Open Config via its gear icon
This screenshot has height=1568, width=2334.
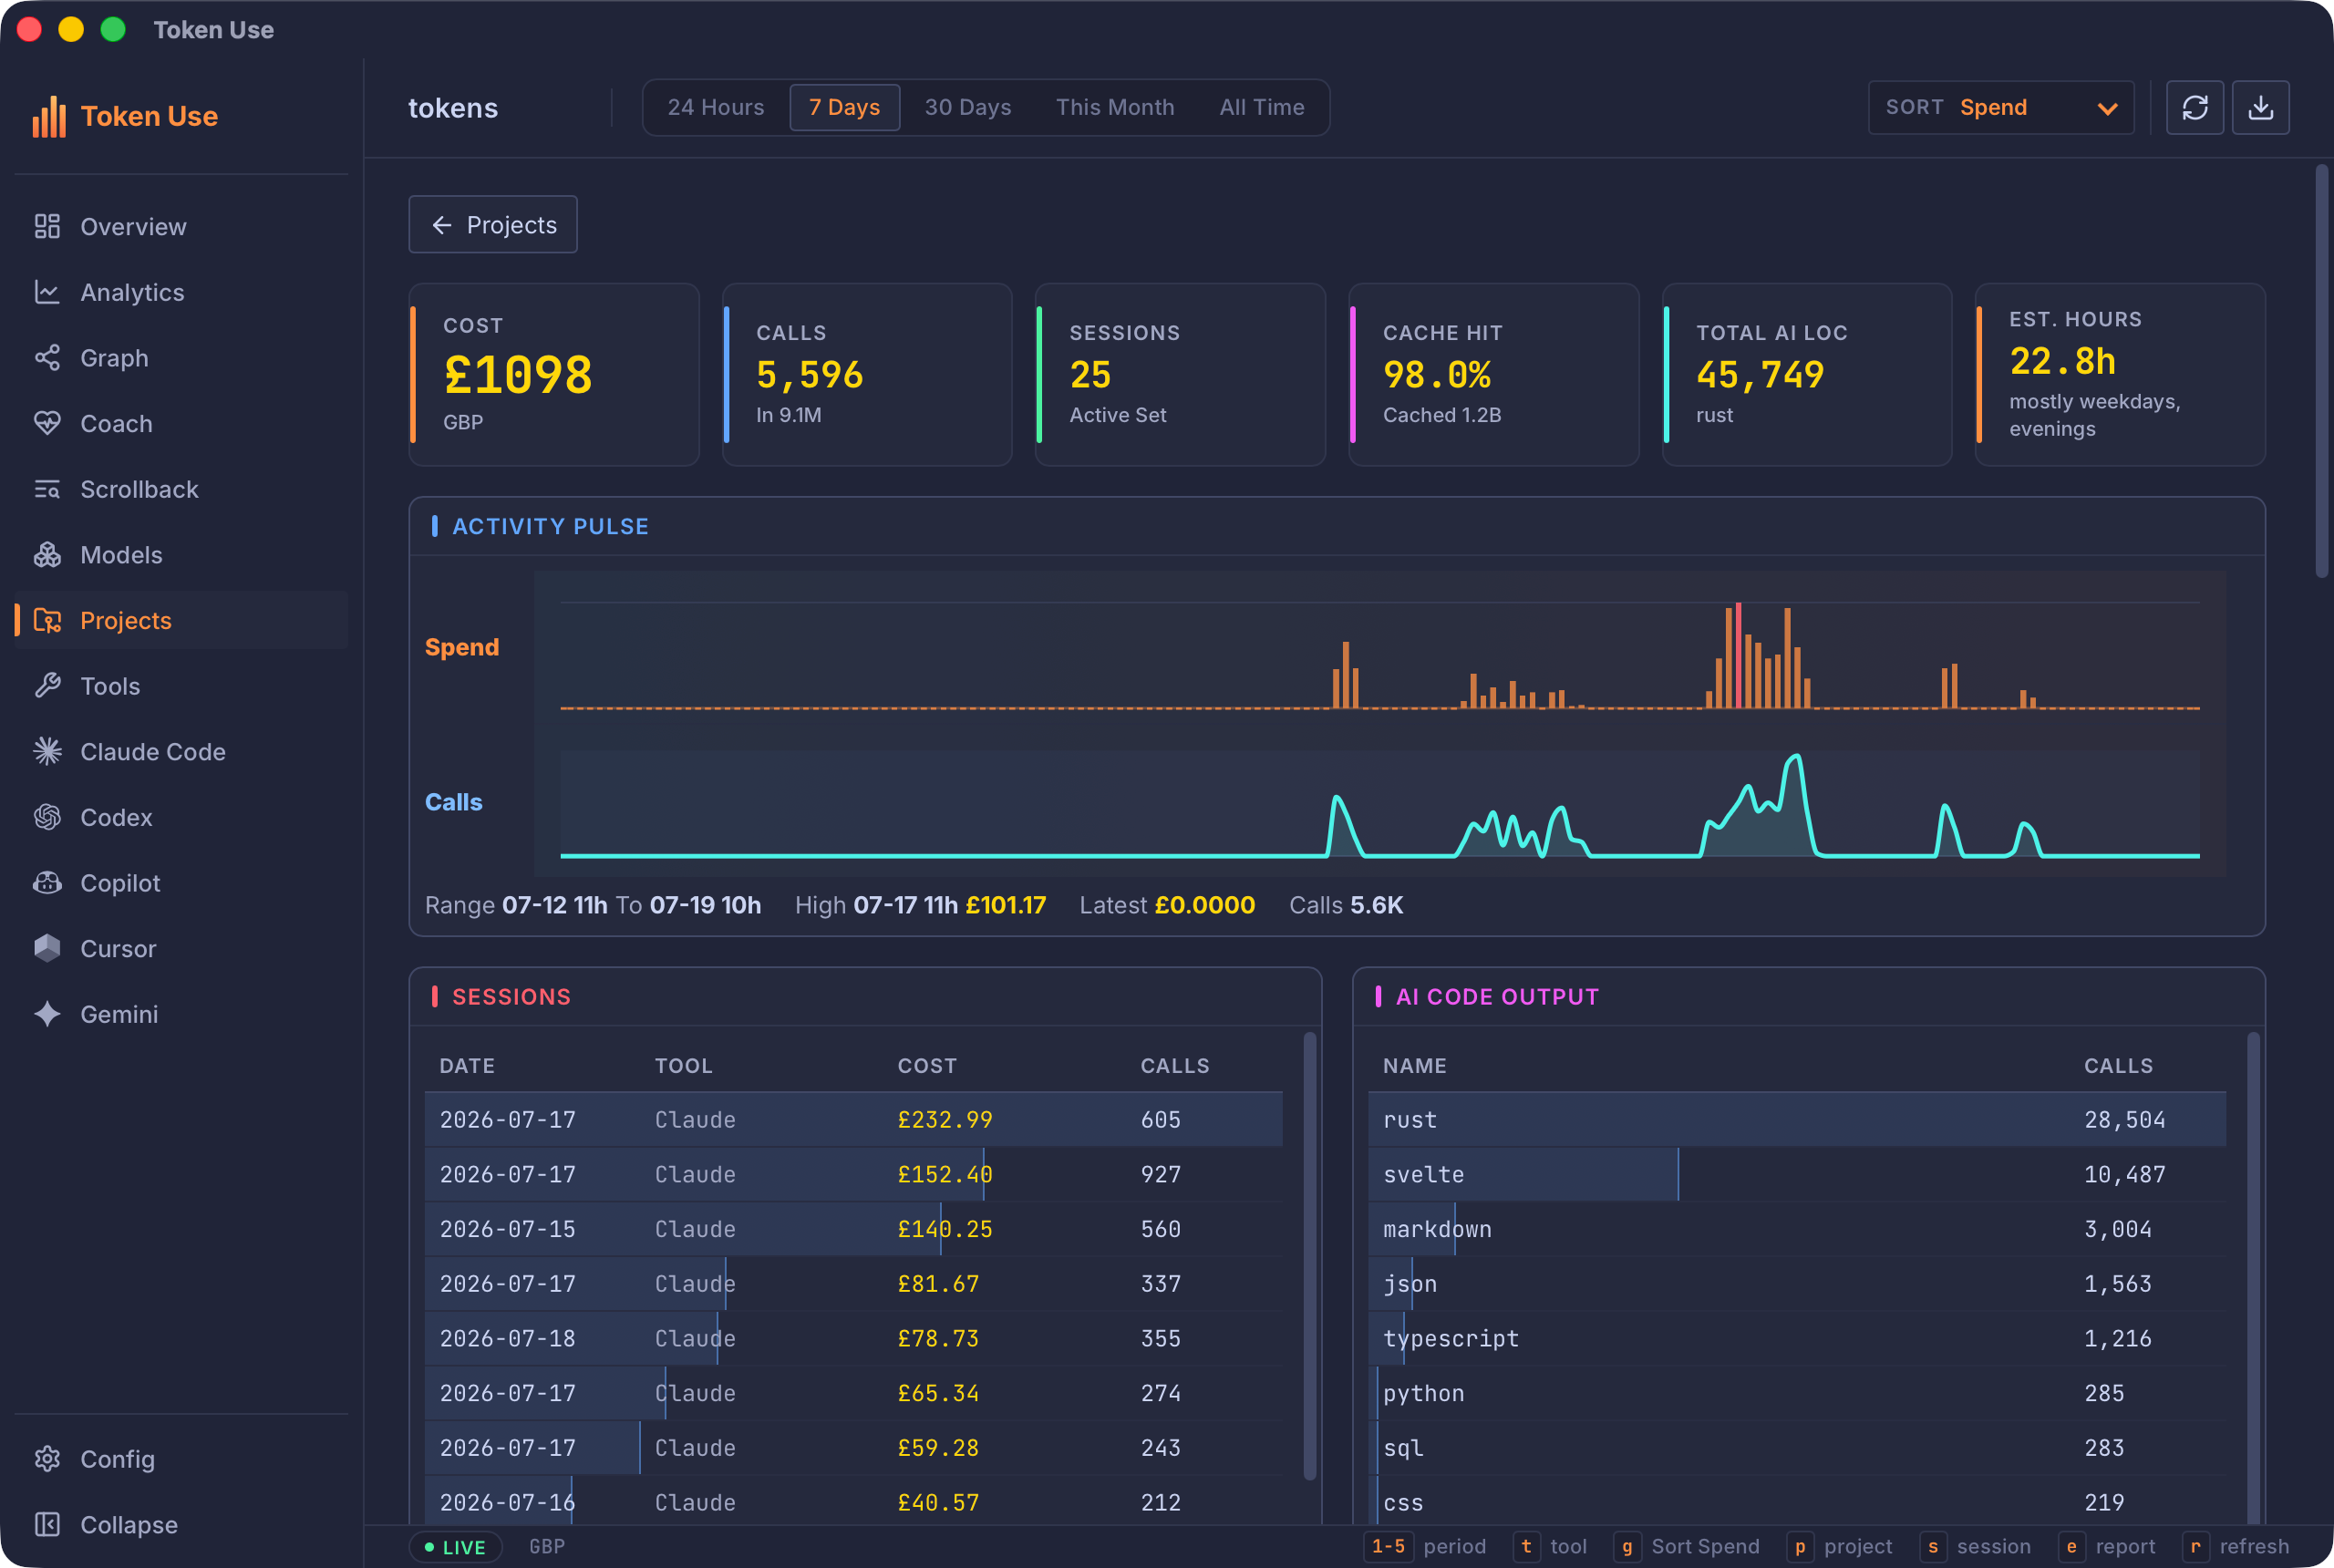(x=47, y=1459)
